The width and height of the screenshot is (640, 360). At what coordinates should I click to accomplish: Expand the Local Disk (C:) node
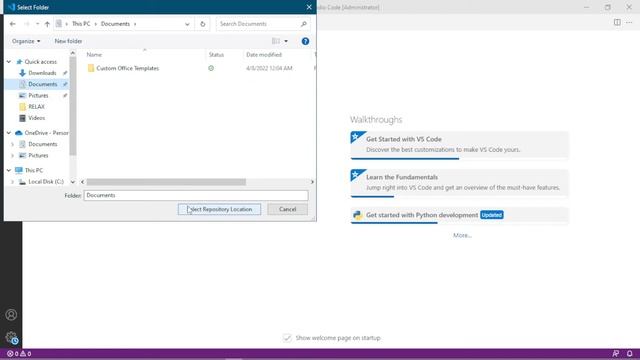[13, 182]
